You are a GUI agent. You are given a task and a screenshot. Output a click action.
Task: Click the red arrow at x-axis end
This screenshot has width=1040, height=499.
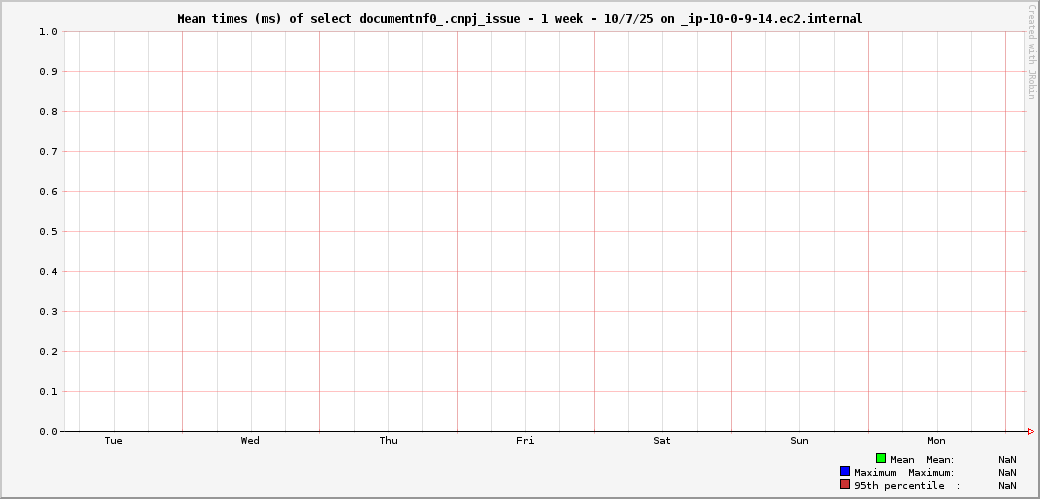point(1030,432)
